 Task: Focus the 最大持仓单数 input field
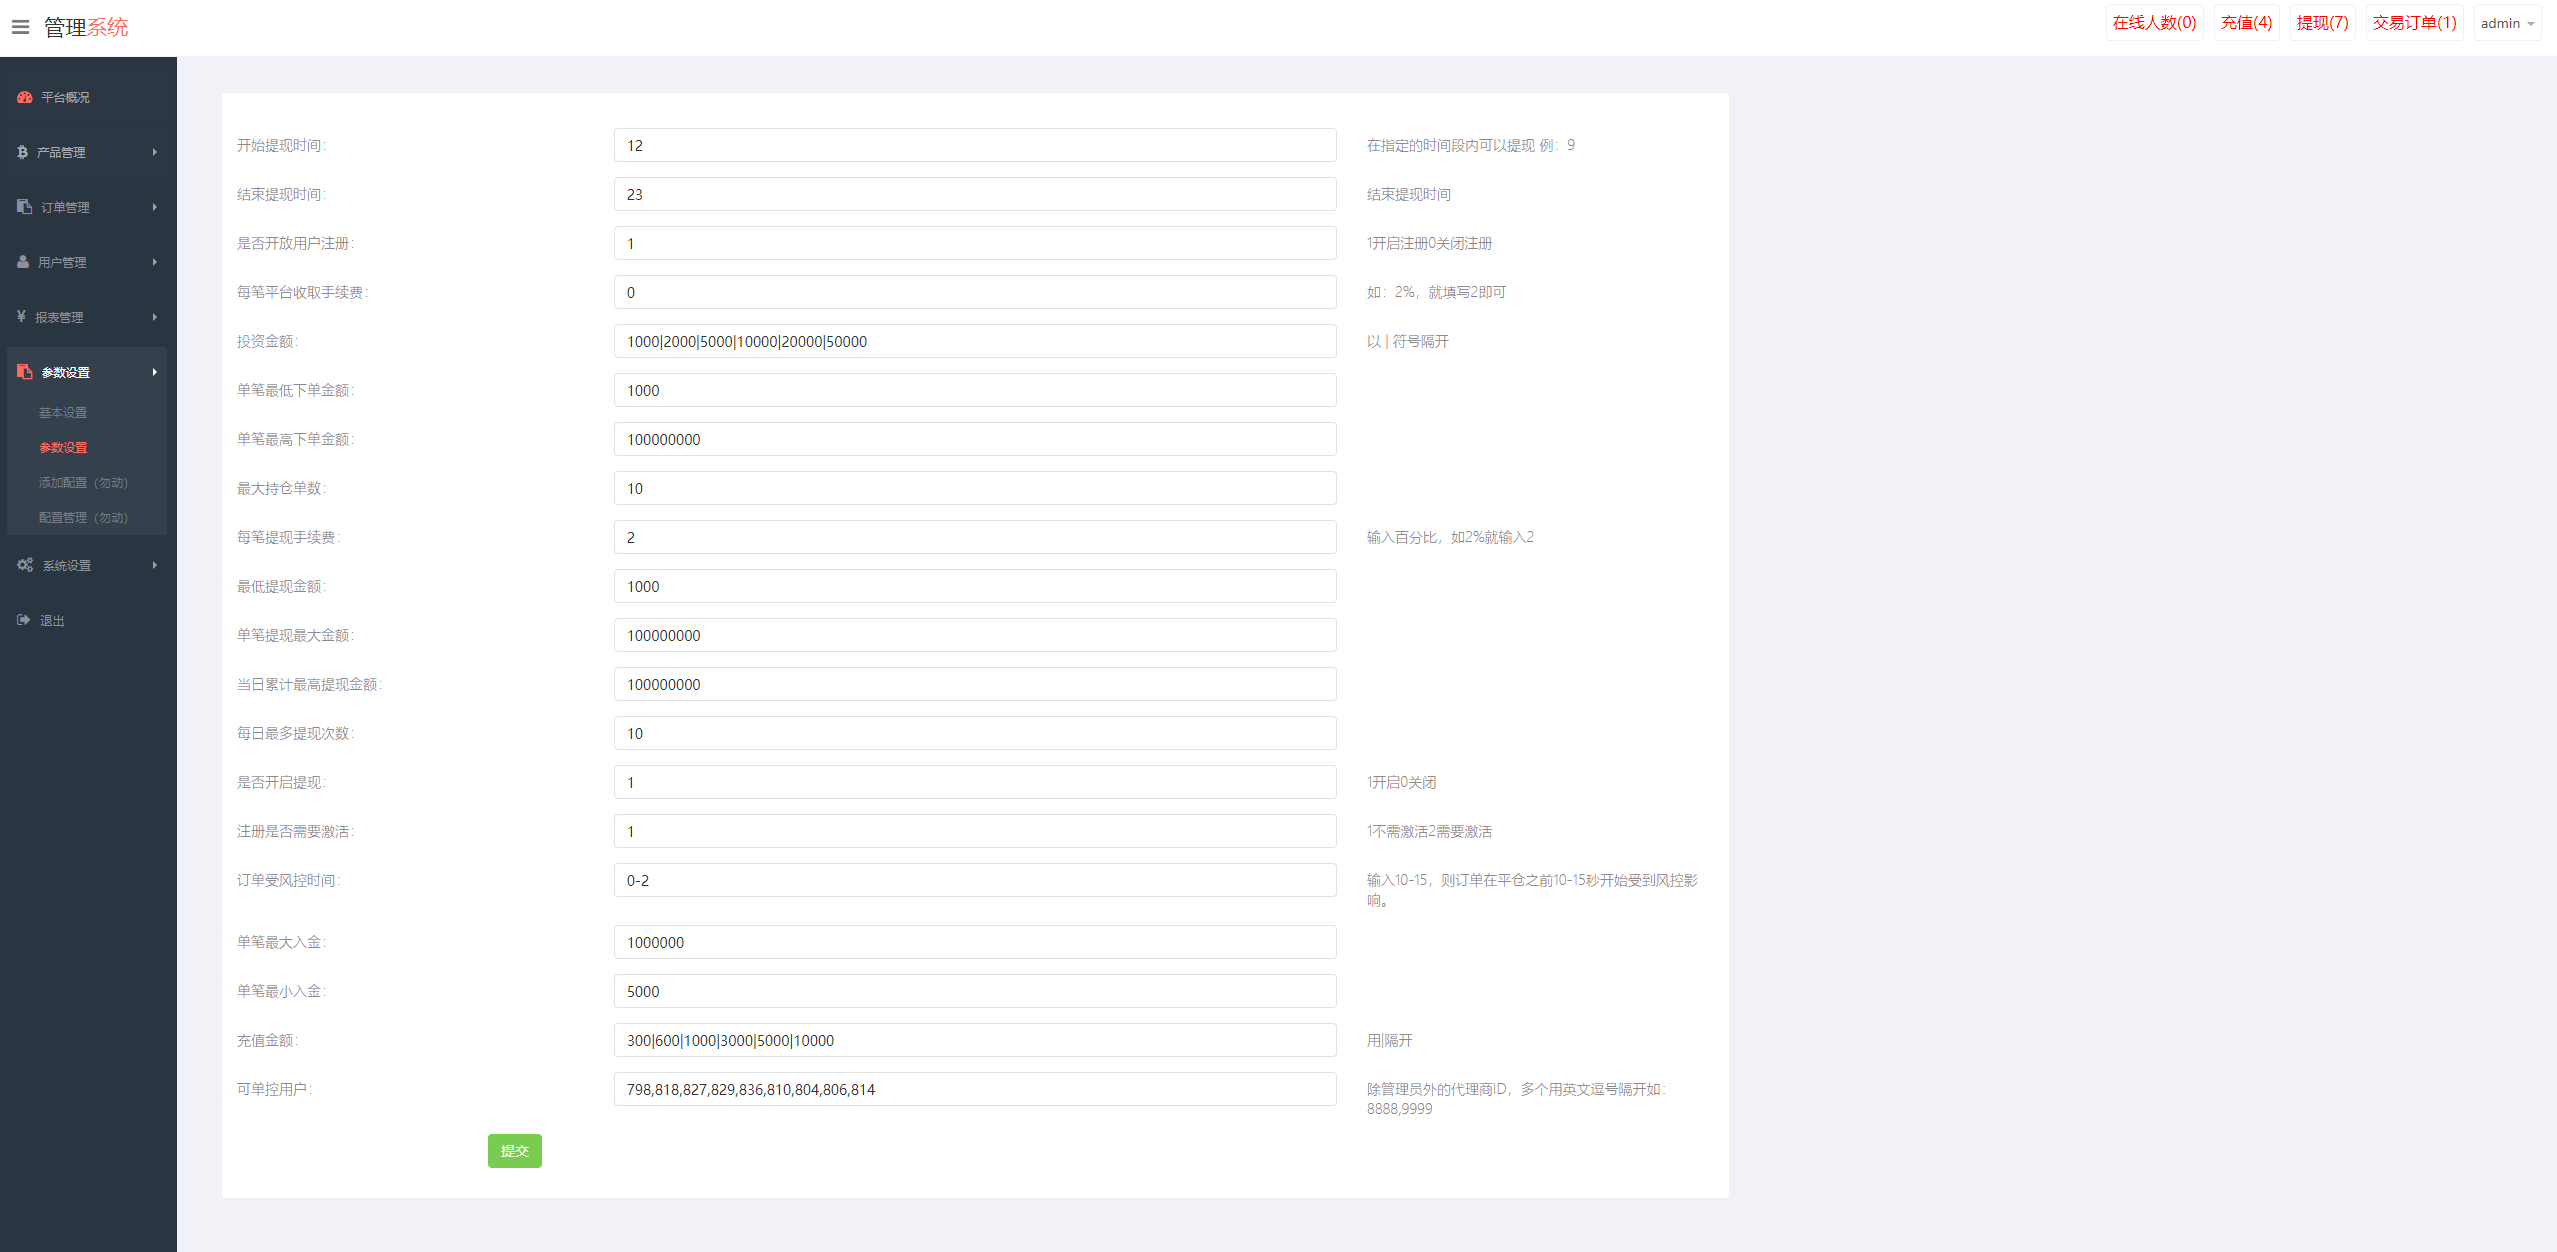[x=975, y=488]
